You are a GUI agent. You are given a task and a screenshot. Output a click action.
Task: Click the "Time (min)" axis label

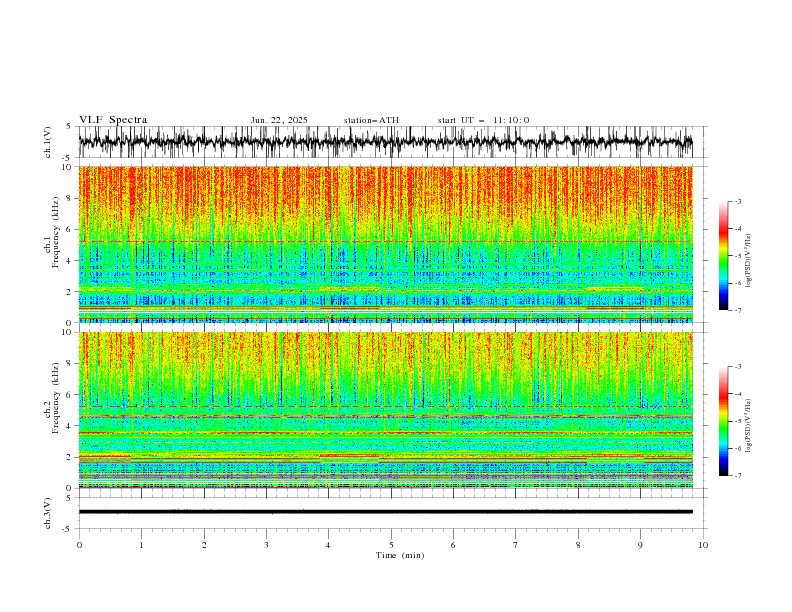coord(400,555)
